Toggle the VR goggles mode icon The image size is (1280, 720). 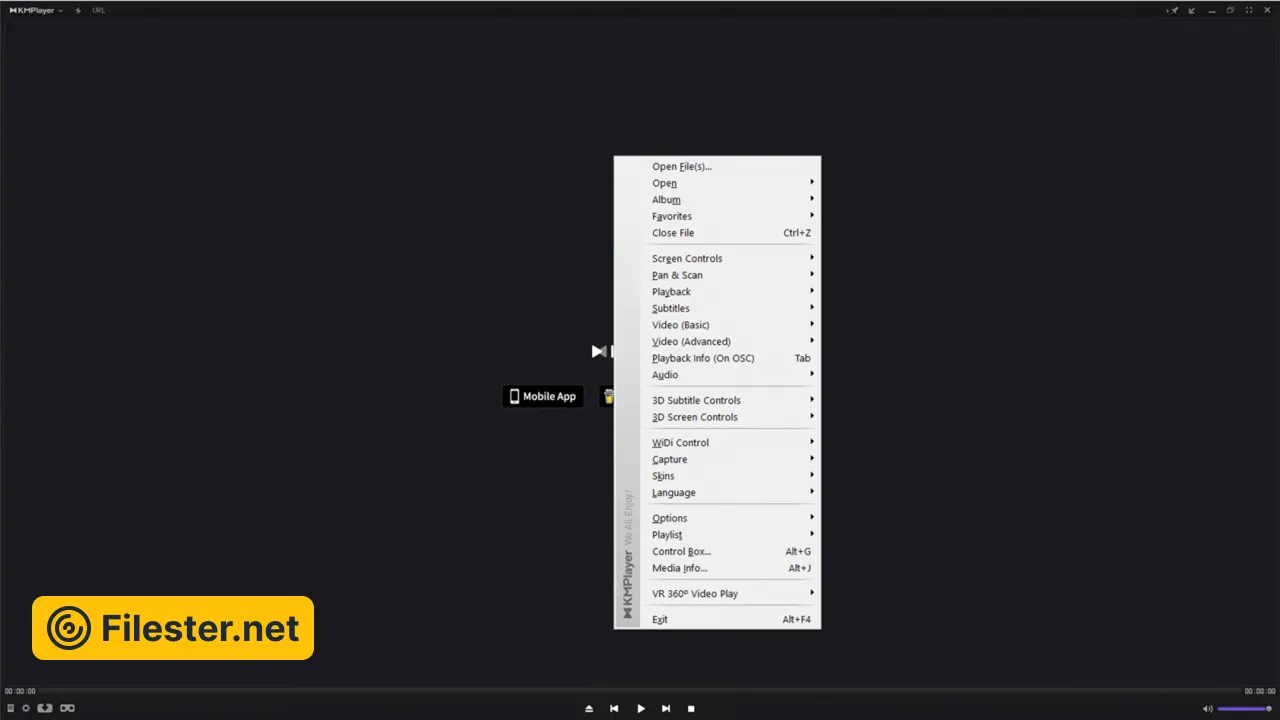click(x=67, y=708)
